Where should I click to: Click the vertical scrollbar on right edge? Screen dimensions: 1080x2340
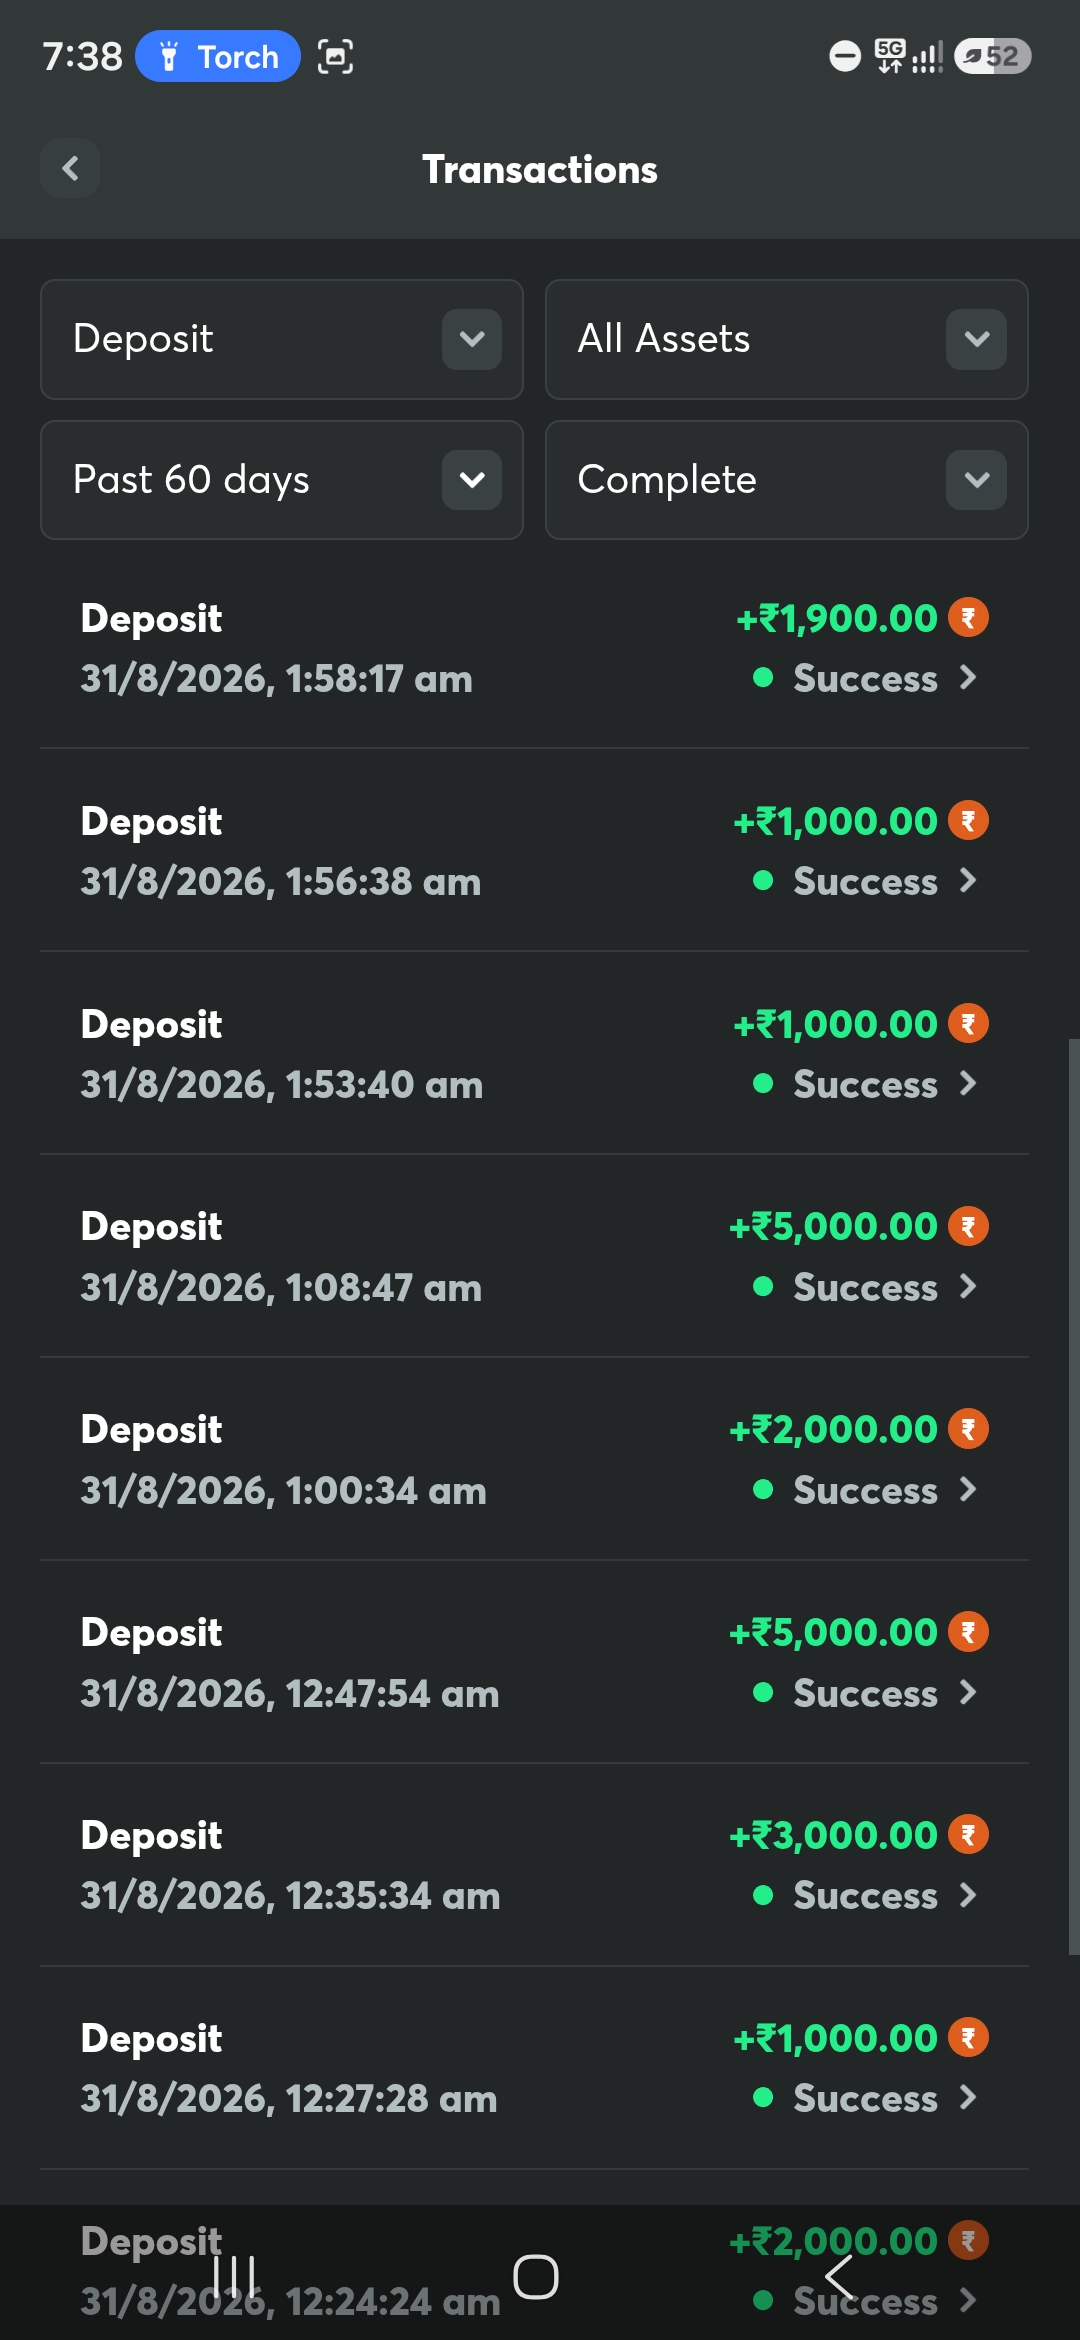tap(1074, 1497)
